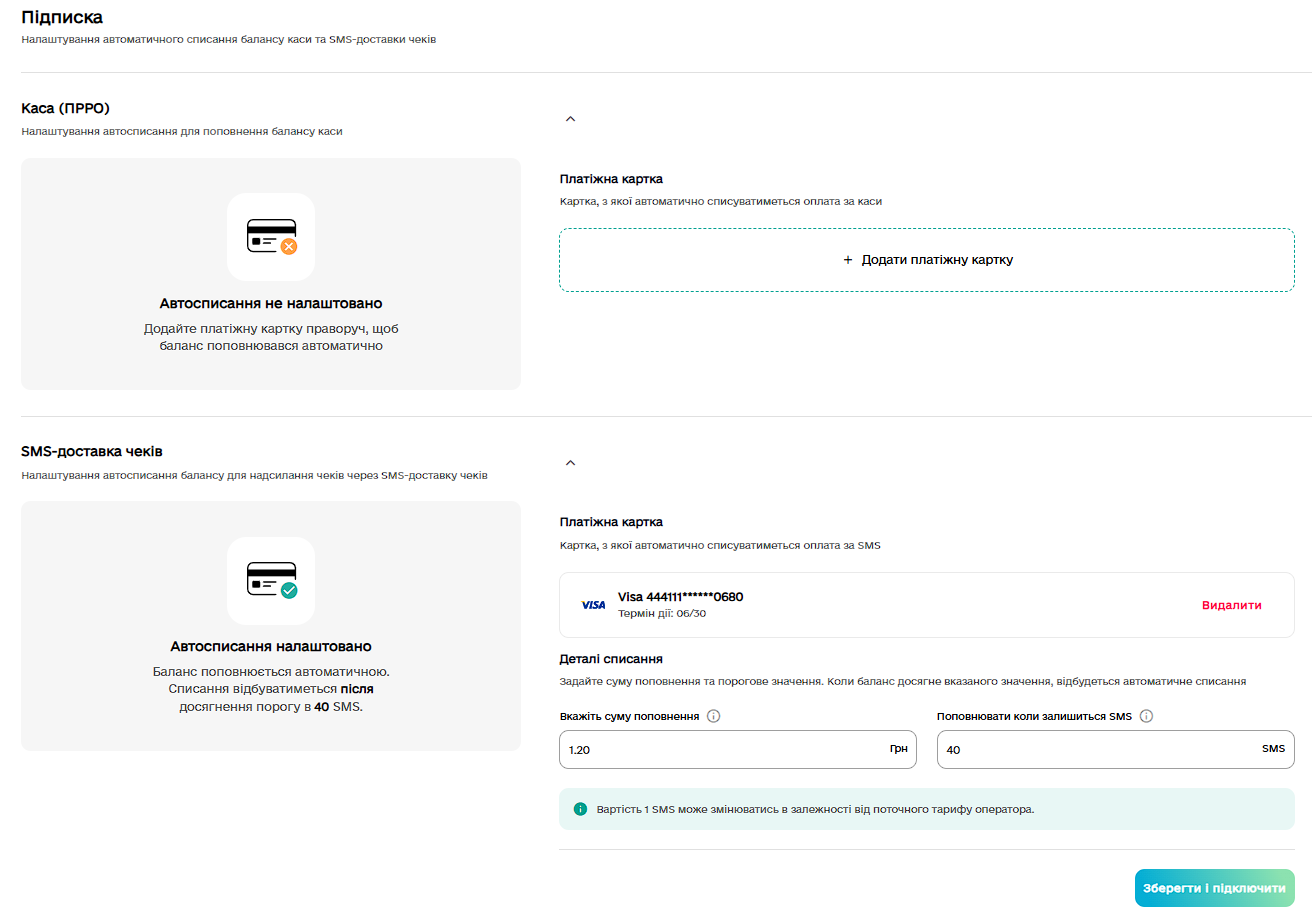Click the Грн currency suffix
This screenshot has width=1312, height=917.
[x=898, y=748]
